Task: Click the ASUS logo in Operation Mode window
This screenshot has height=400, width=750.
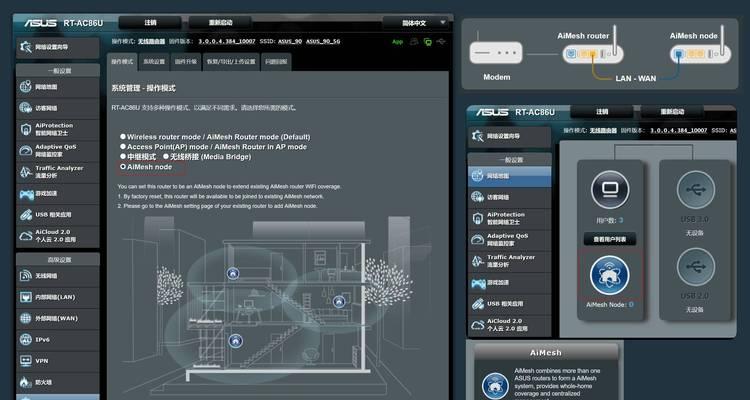Action: [41, 23]
